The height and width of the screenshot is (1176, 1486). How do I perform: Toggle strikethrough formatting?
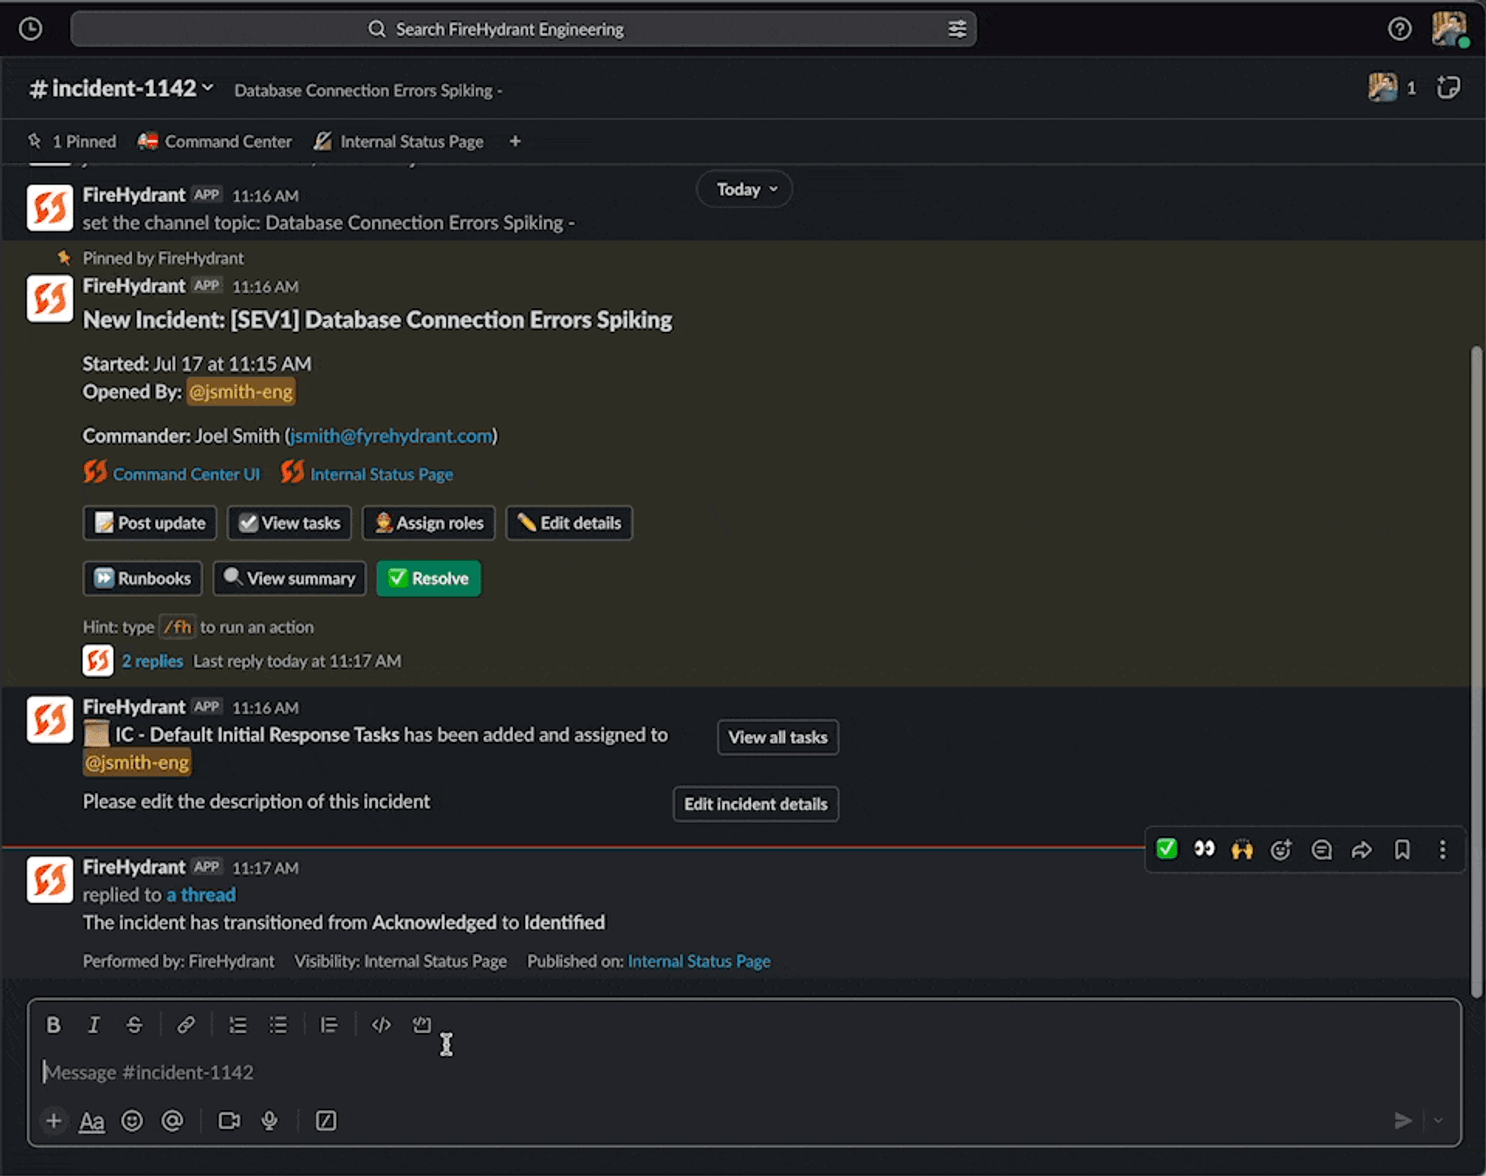coord(134,1025)
